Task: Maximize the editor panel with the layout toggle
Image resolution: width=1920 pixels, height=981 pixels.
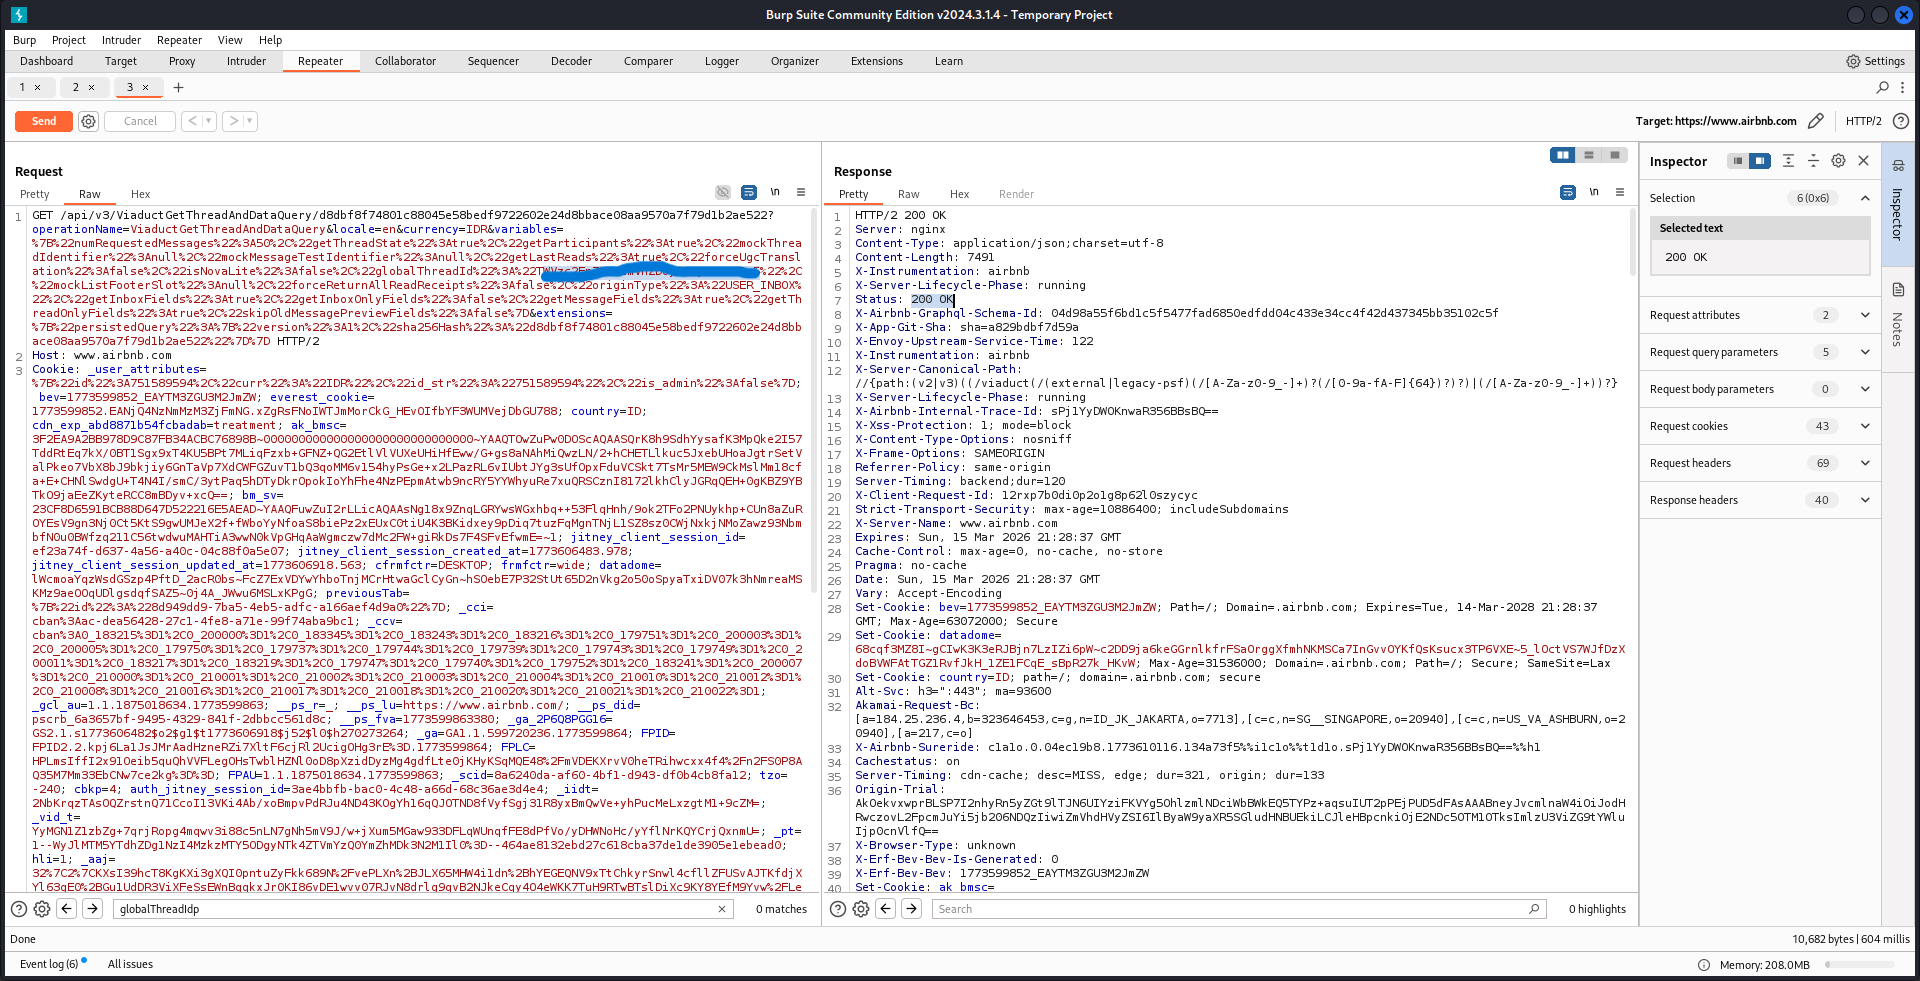Action: pyautogui.click(x=1616, y=155)
